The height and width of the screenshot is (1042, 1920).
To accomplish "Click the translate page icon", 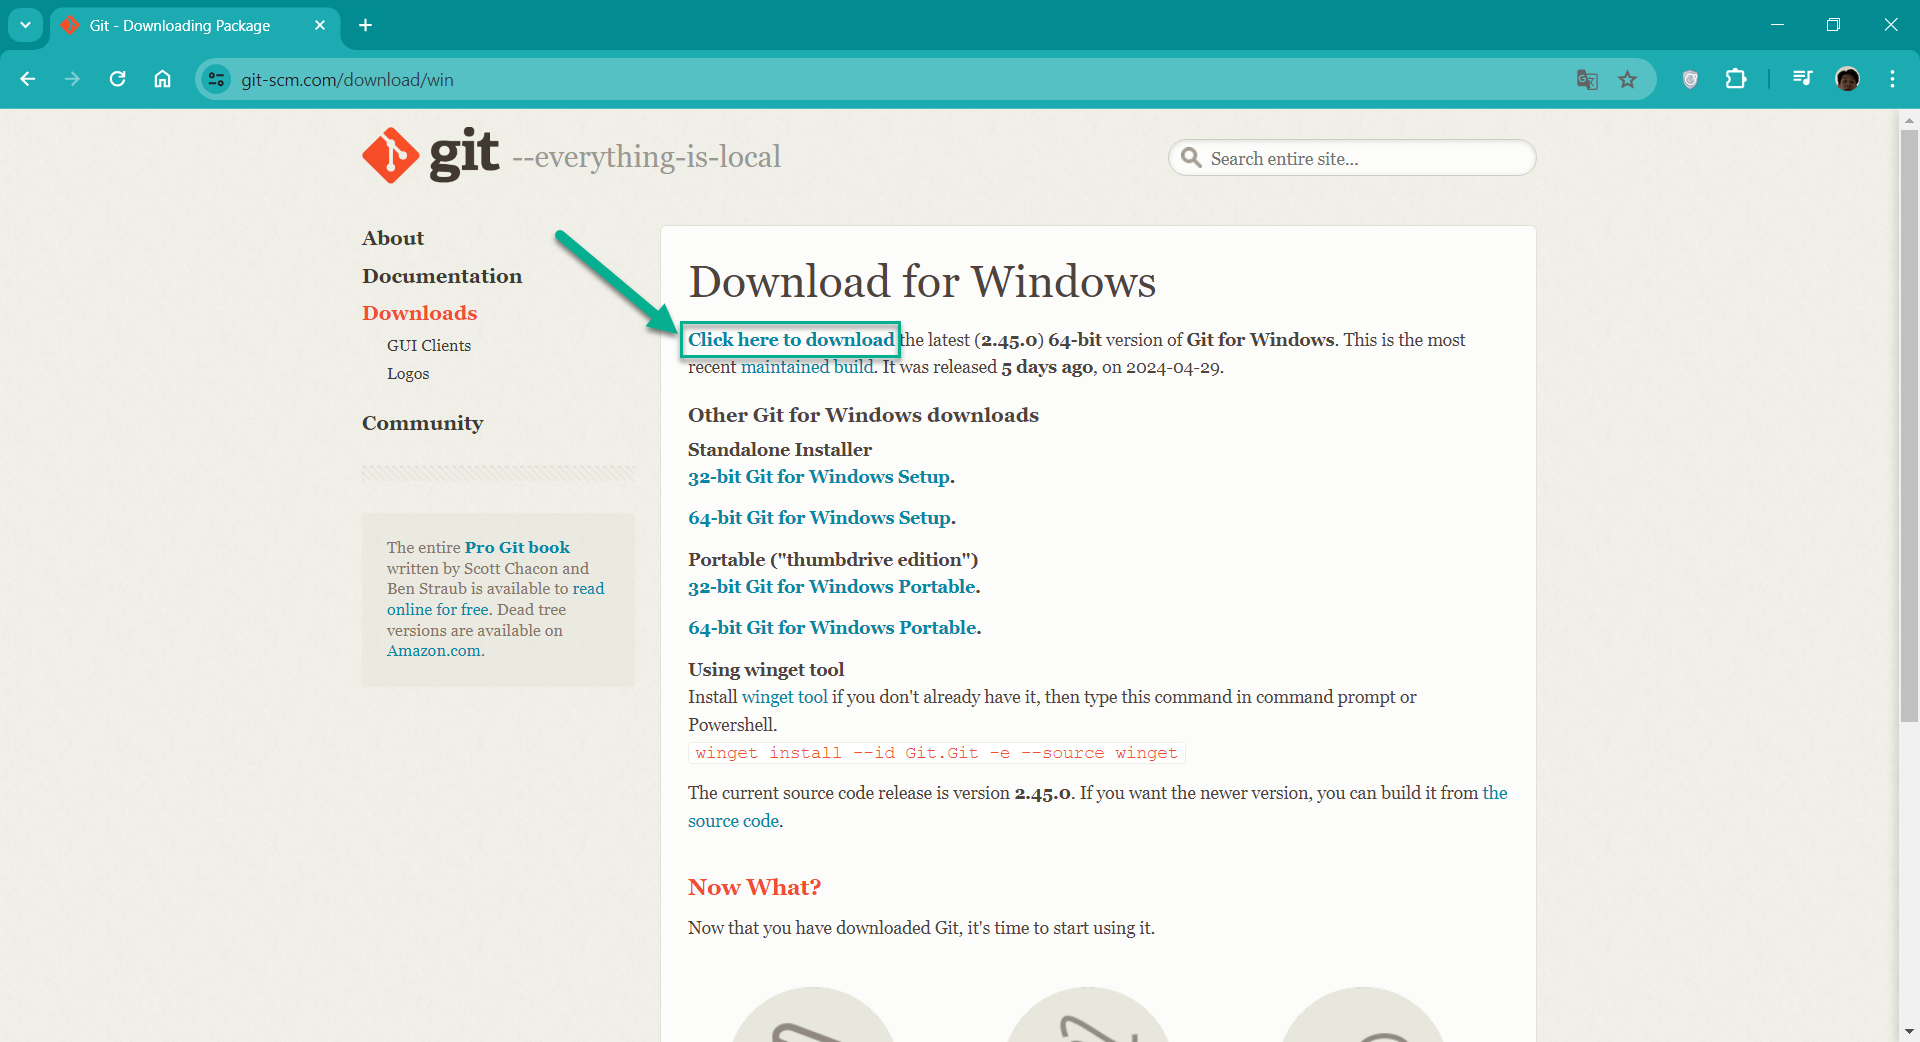I will click(1587, 79).
